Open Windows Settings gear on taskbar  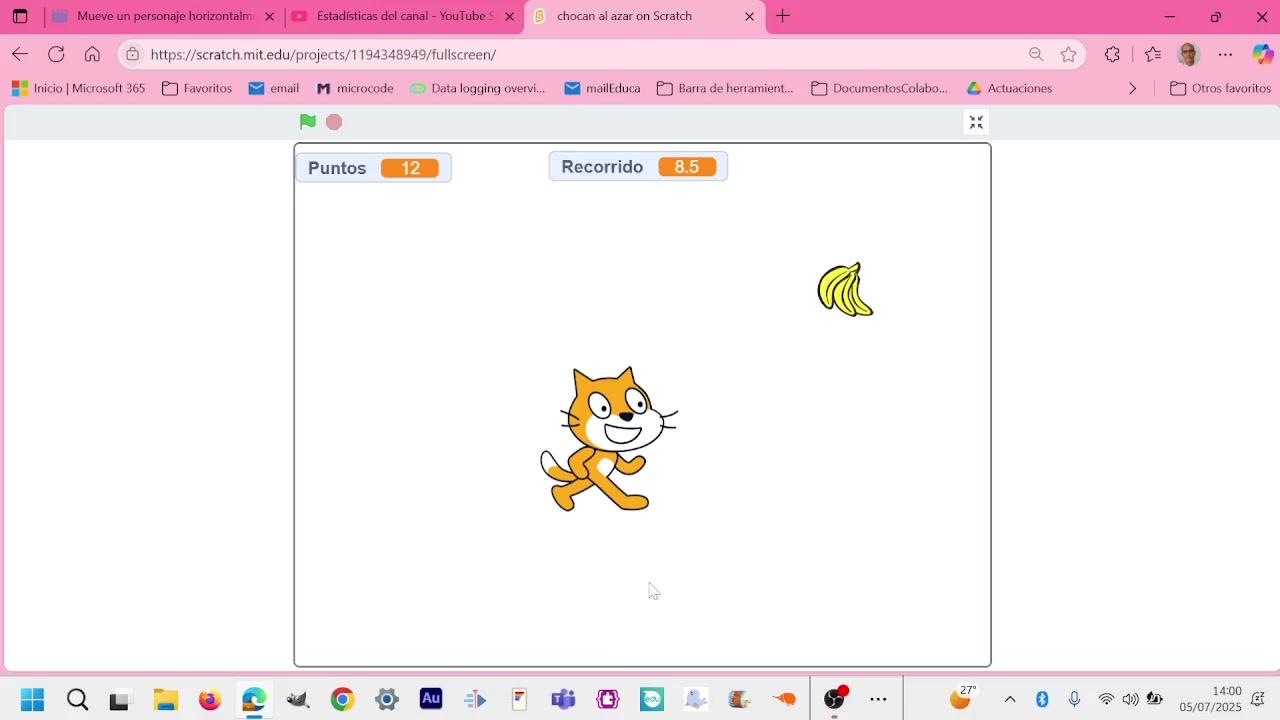click(x=387, y=699)
